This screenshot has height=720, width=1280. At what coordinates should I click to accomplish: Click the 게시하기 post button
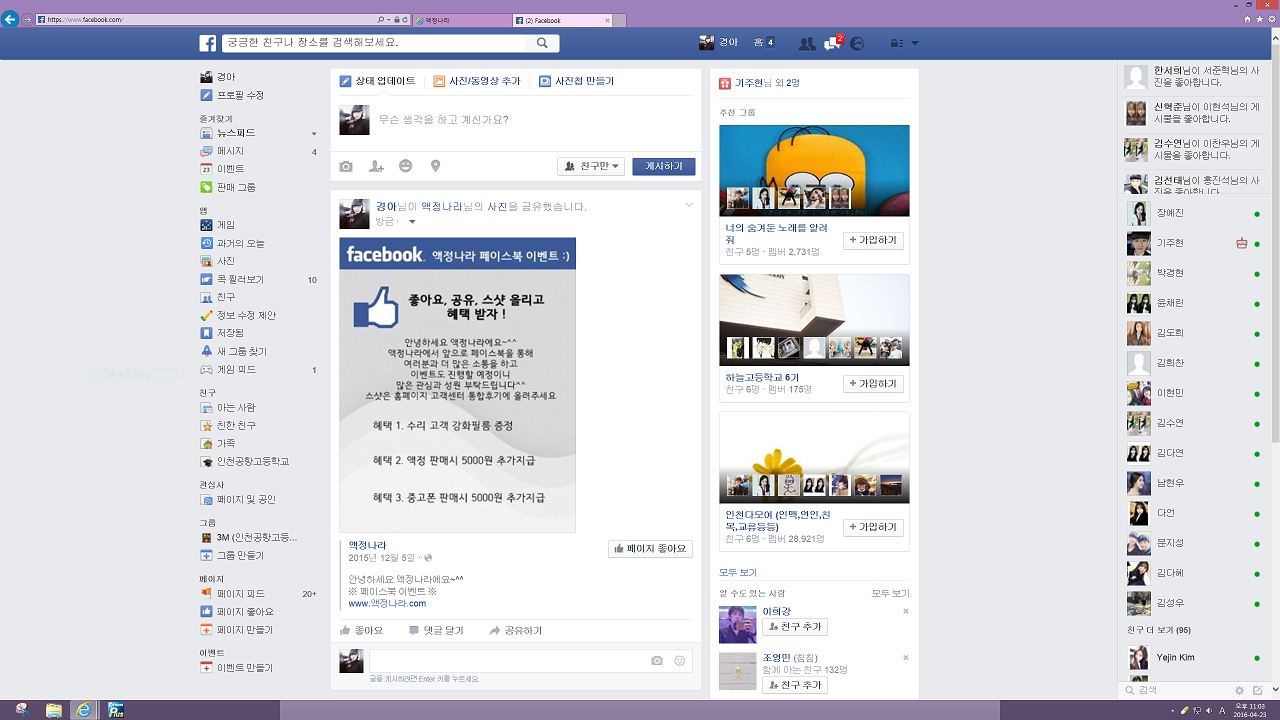tap(664, 166)
